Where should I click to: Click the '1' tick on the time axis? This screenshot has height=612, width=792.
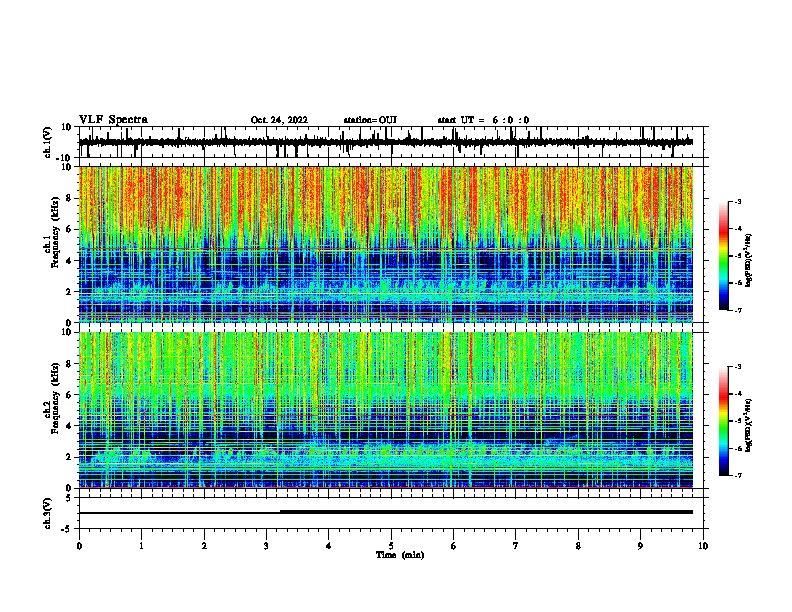tap(141, 546)
